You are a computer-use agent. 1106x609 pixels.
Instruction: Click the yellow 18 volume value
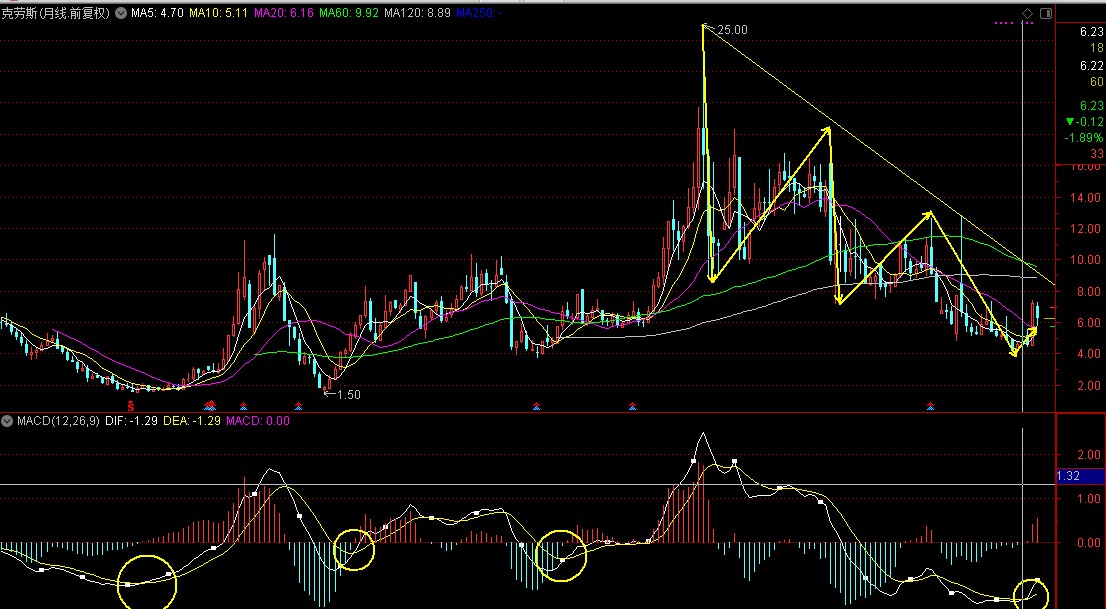(x=1097, y=48)
